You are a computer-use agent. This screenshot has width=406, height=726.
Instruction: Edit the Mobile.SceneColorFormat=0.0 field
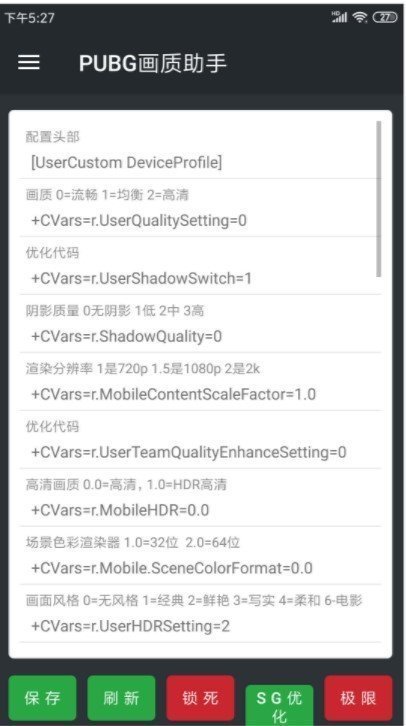pyautogui.click(x=200, y=568)
